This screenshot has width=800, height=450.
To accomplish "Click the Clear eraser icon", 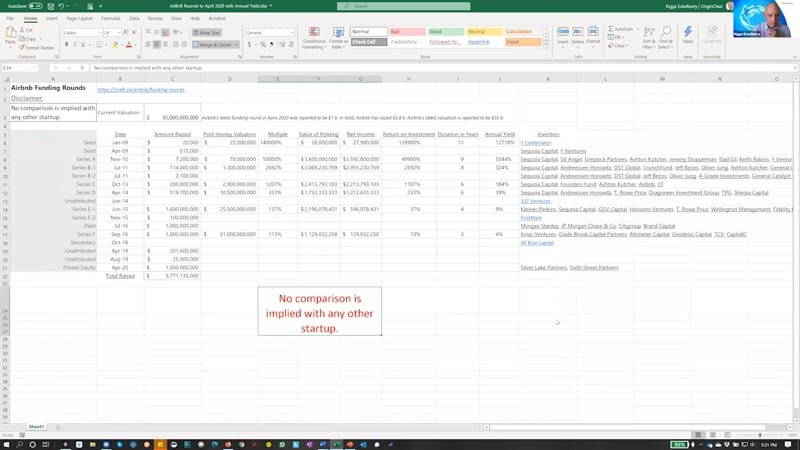I will 611,46.
